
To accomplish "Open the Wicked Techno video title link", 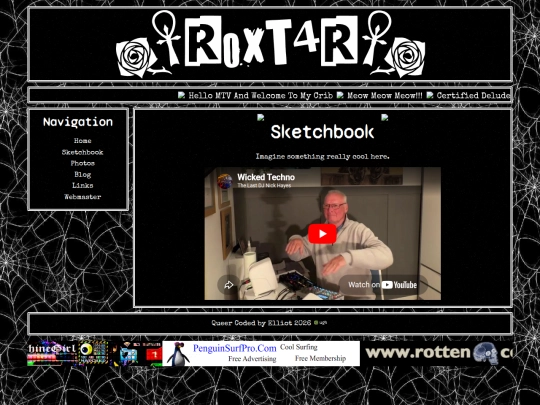I will [x=266, y=177].
